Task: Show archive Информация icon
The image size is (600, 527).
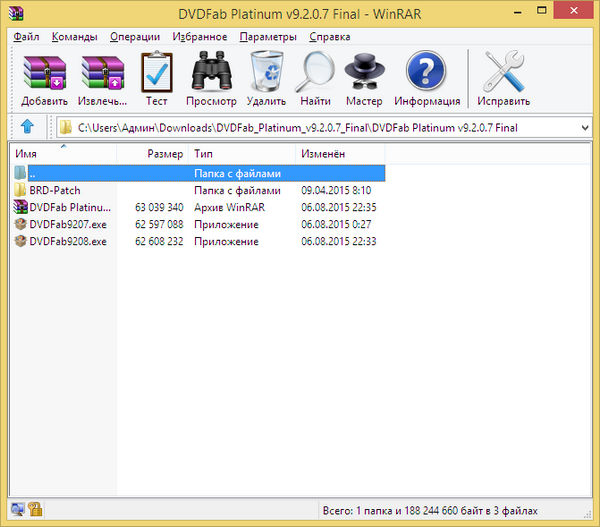Action: pos(427,79)
